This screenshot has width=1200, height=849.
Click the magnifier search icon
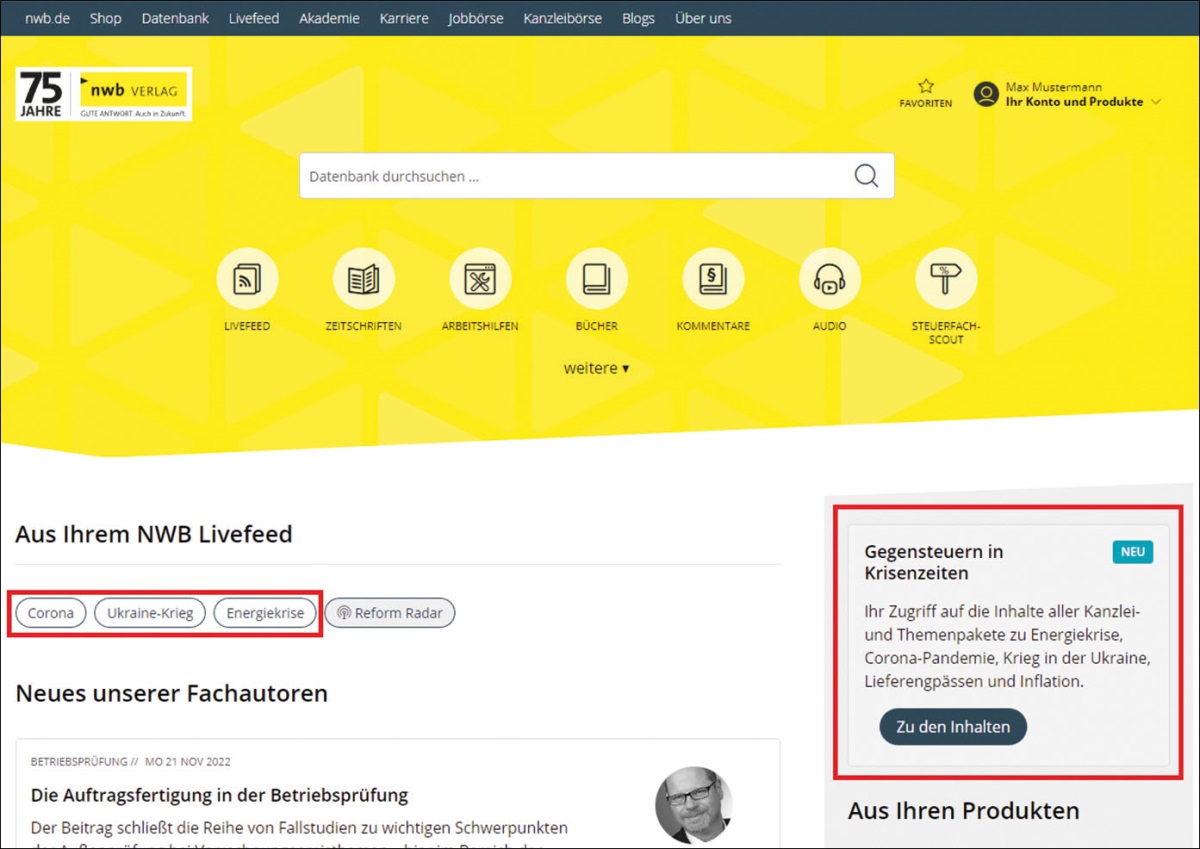click(x=866, y=176)
